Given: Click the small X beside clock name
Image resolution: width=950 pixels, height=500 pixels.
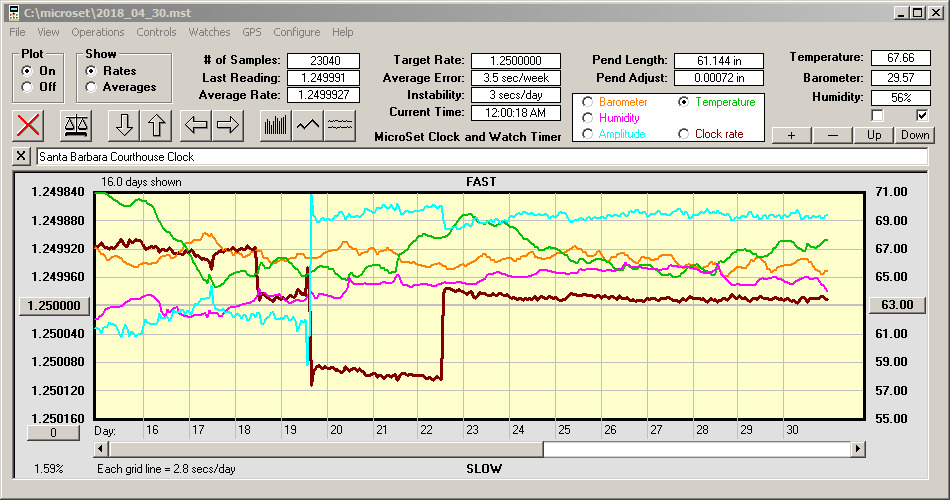Looking at the screenshot, I should tap(21, 156).
